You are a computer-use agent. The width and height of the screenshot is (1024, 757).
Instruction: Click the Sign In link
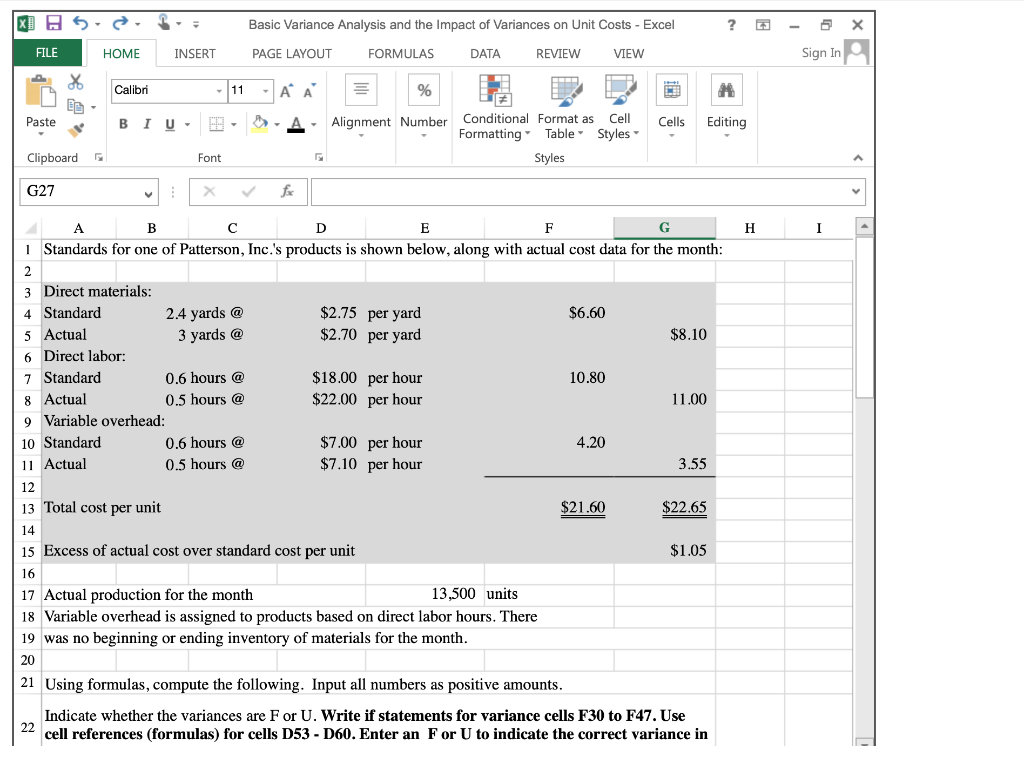point(822,52)
